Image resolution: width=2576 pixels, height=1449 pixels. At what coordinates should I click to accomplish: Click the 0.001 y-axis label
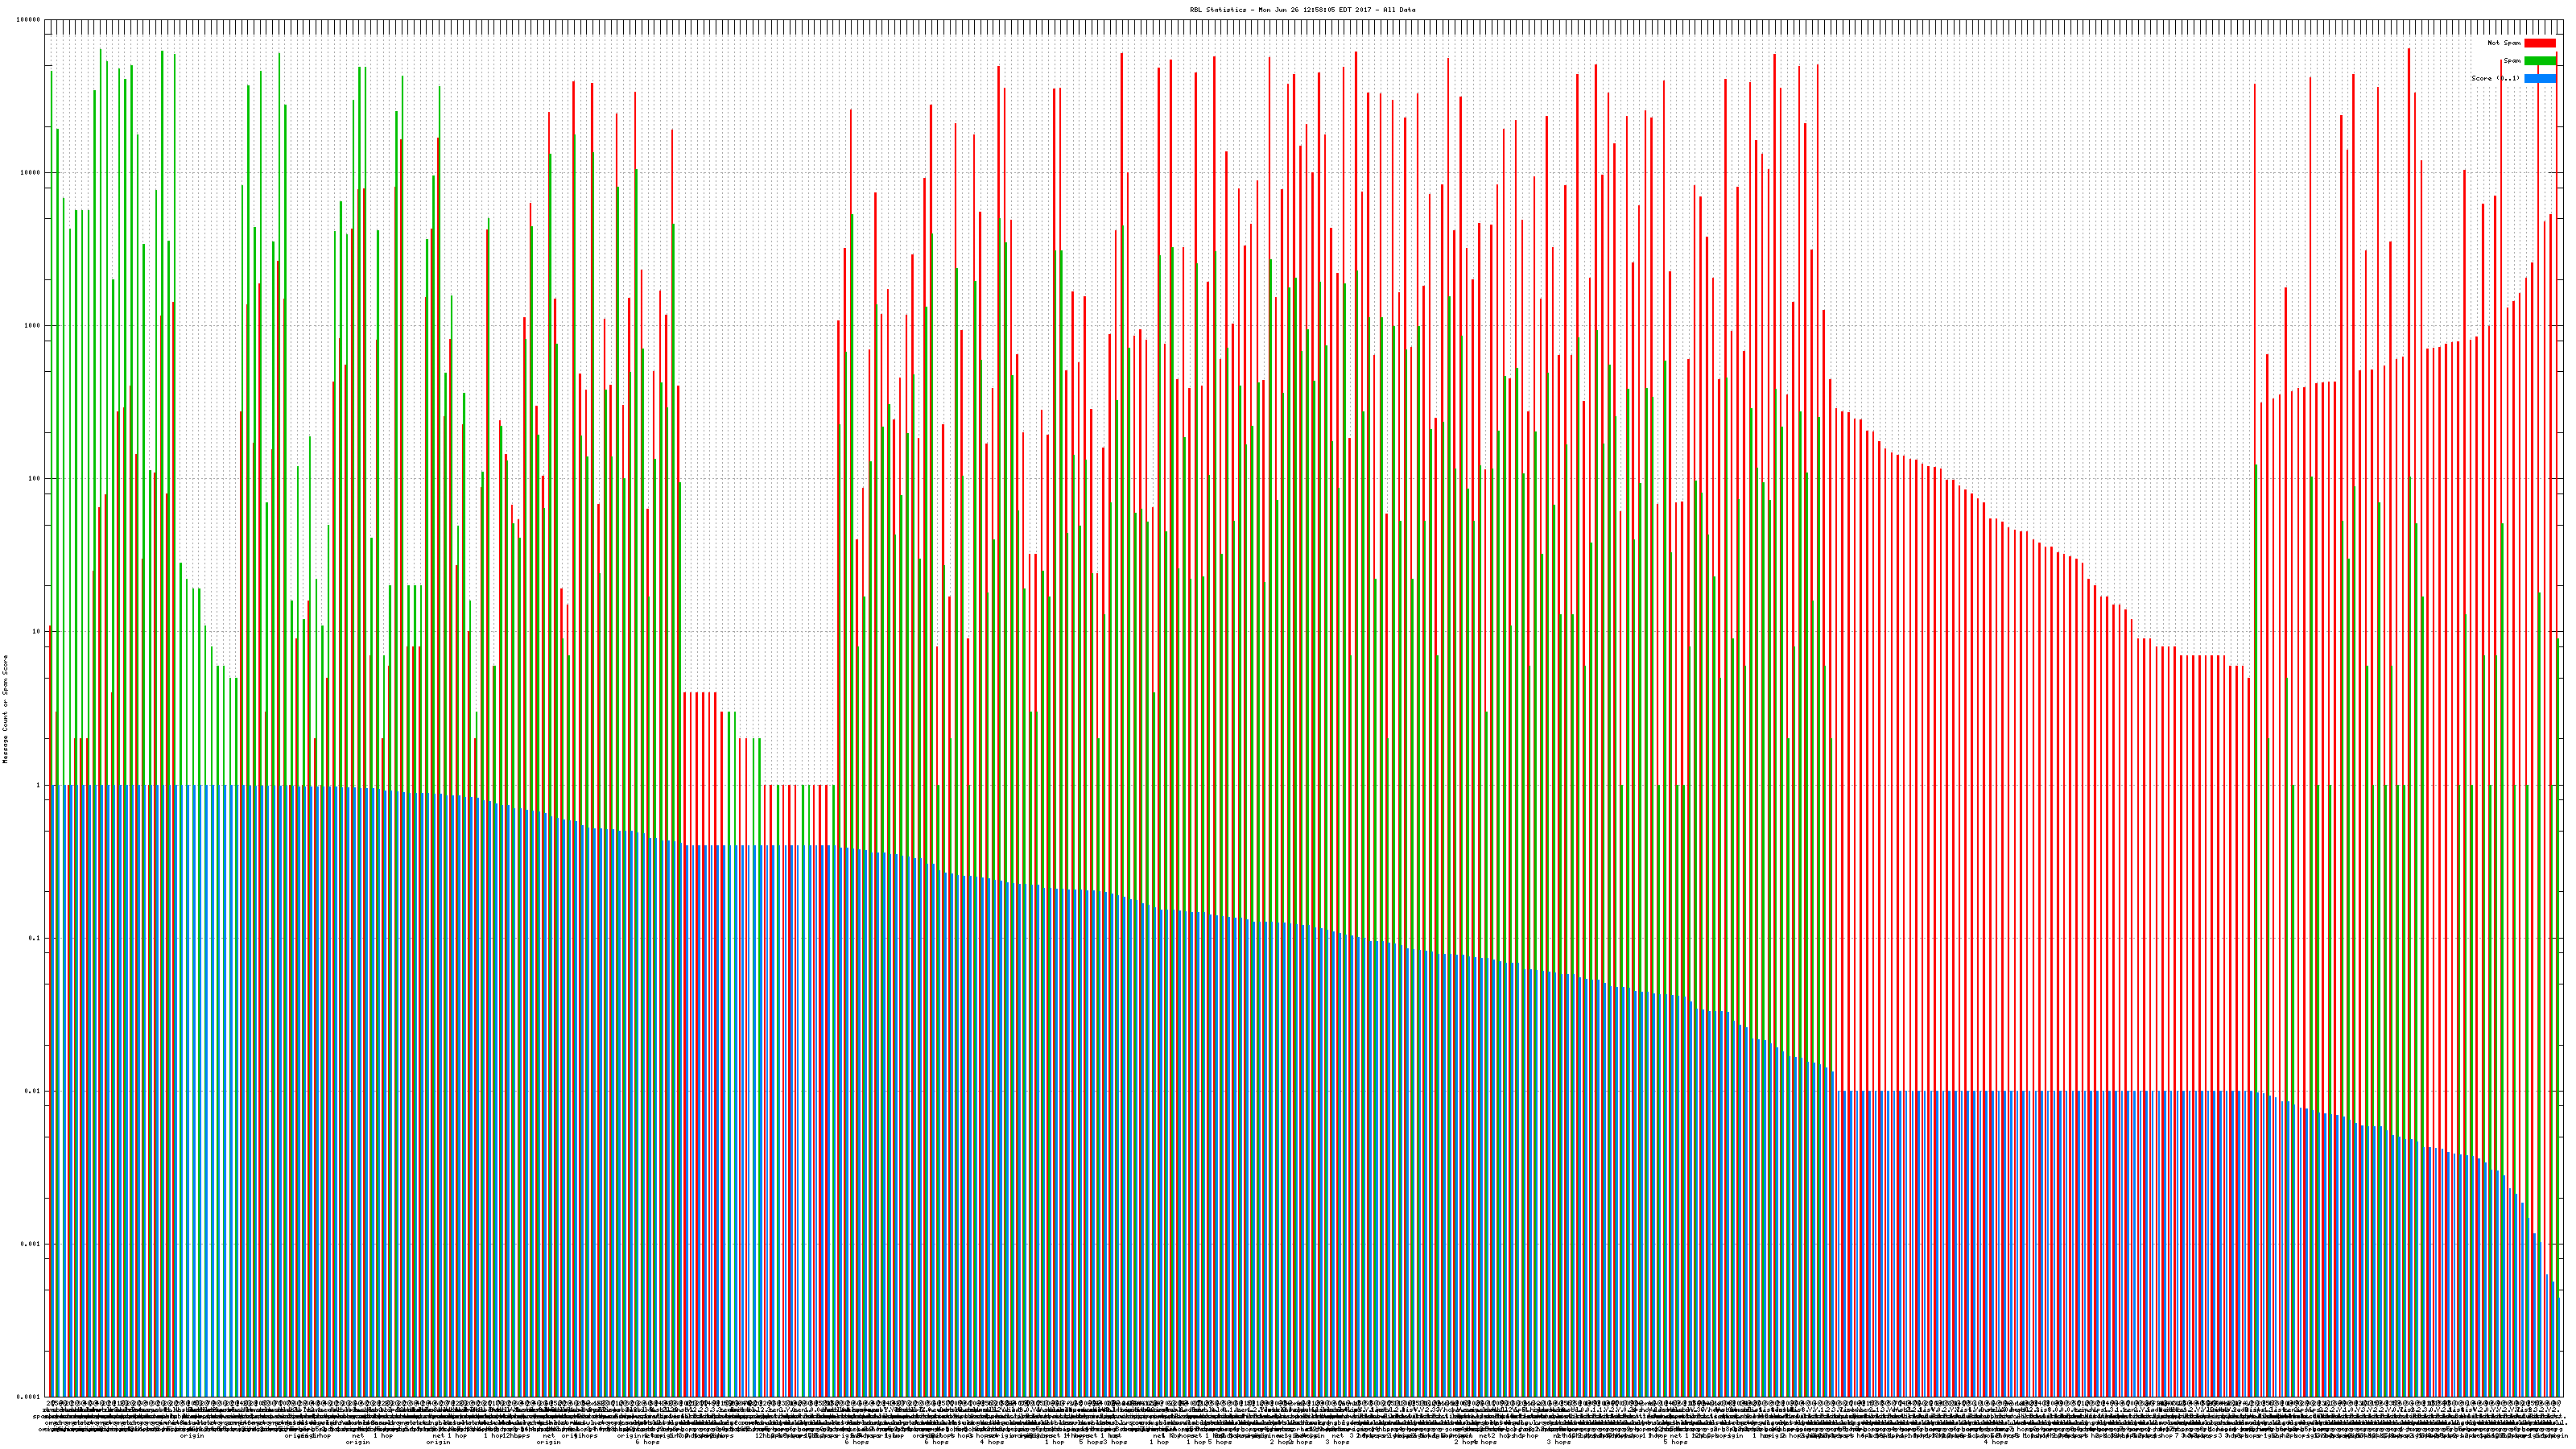(x=31, y=1244)
